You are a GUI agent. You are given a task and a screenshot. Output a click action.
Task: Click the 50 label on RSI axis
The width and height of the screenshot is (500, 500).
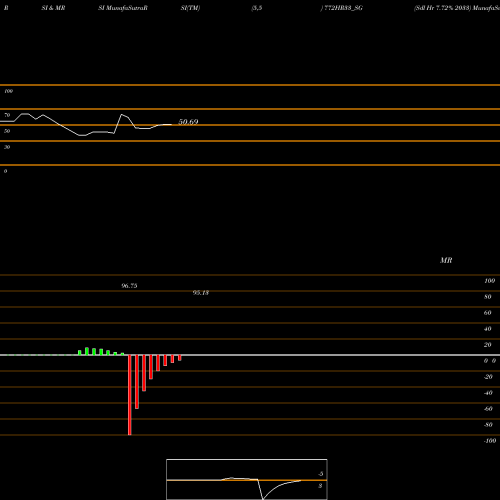pyautogui.click(x=7, y=131)
